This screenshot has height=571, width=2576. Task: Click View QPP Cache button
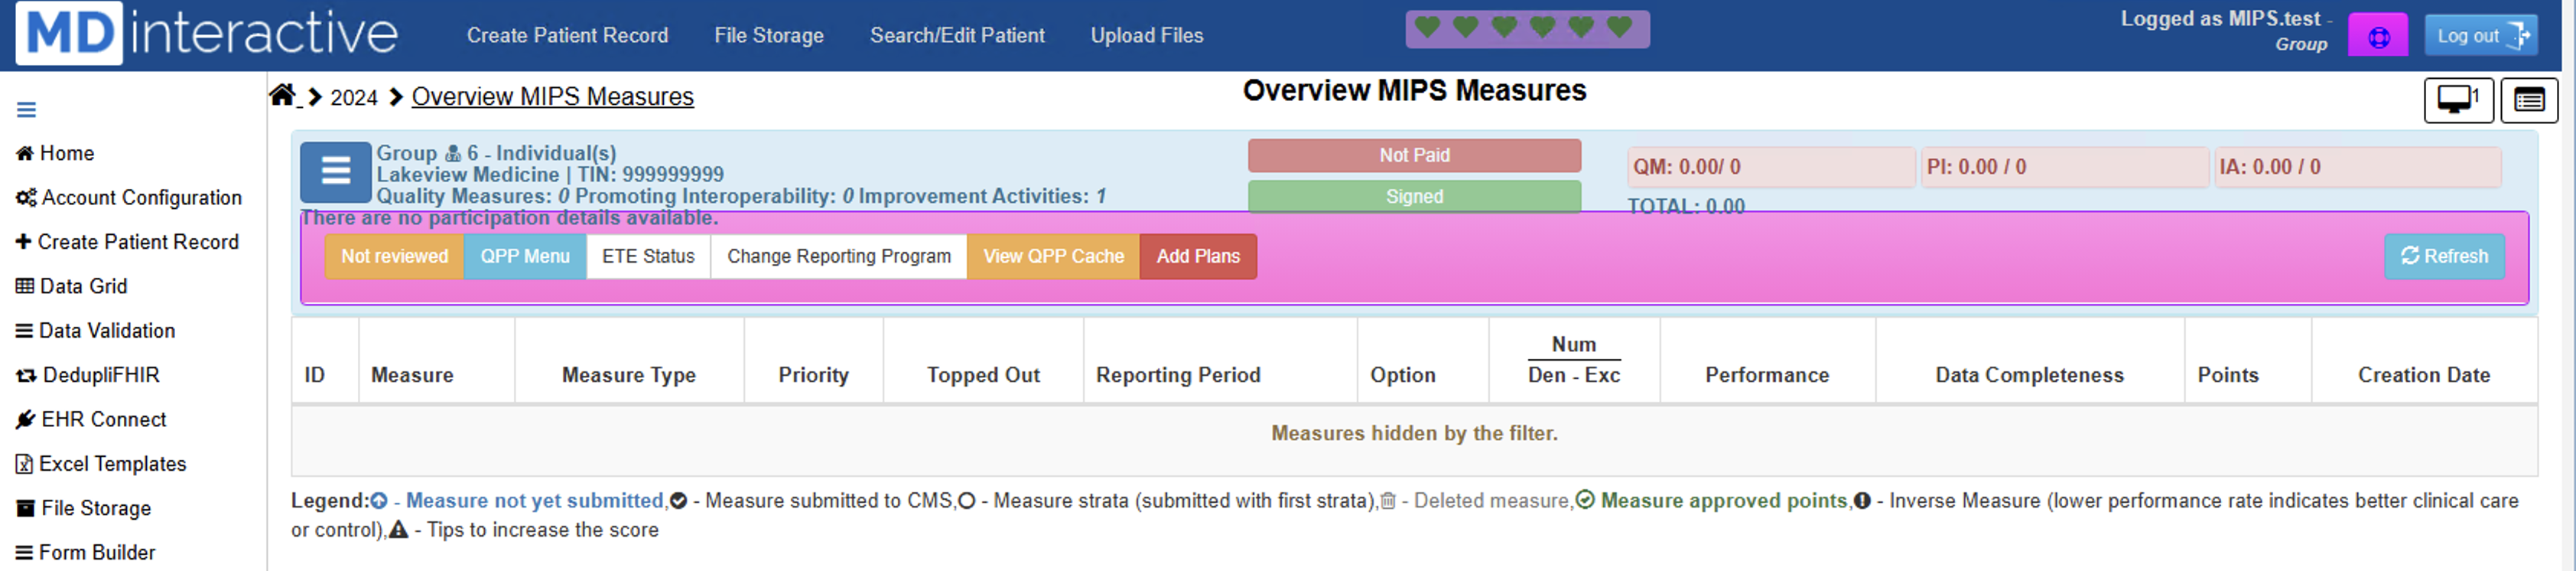tap(1053, 256)
